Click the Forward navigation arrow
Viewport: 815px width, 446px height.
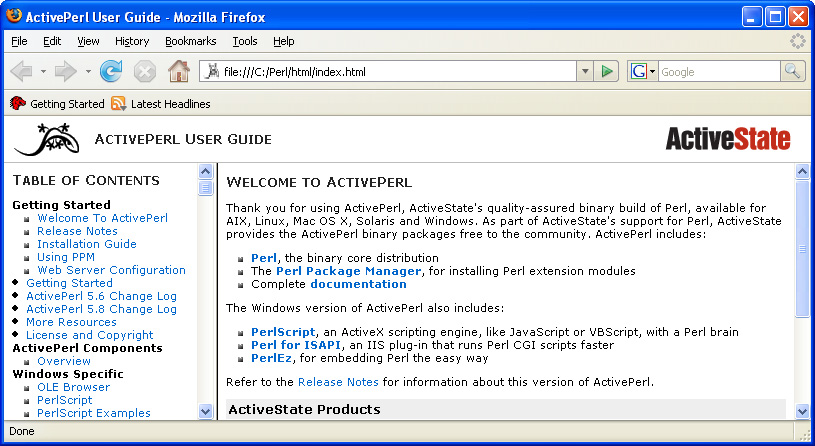pyautogui.click(x=65, y=71)
